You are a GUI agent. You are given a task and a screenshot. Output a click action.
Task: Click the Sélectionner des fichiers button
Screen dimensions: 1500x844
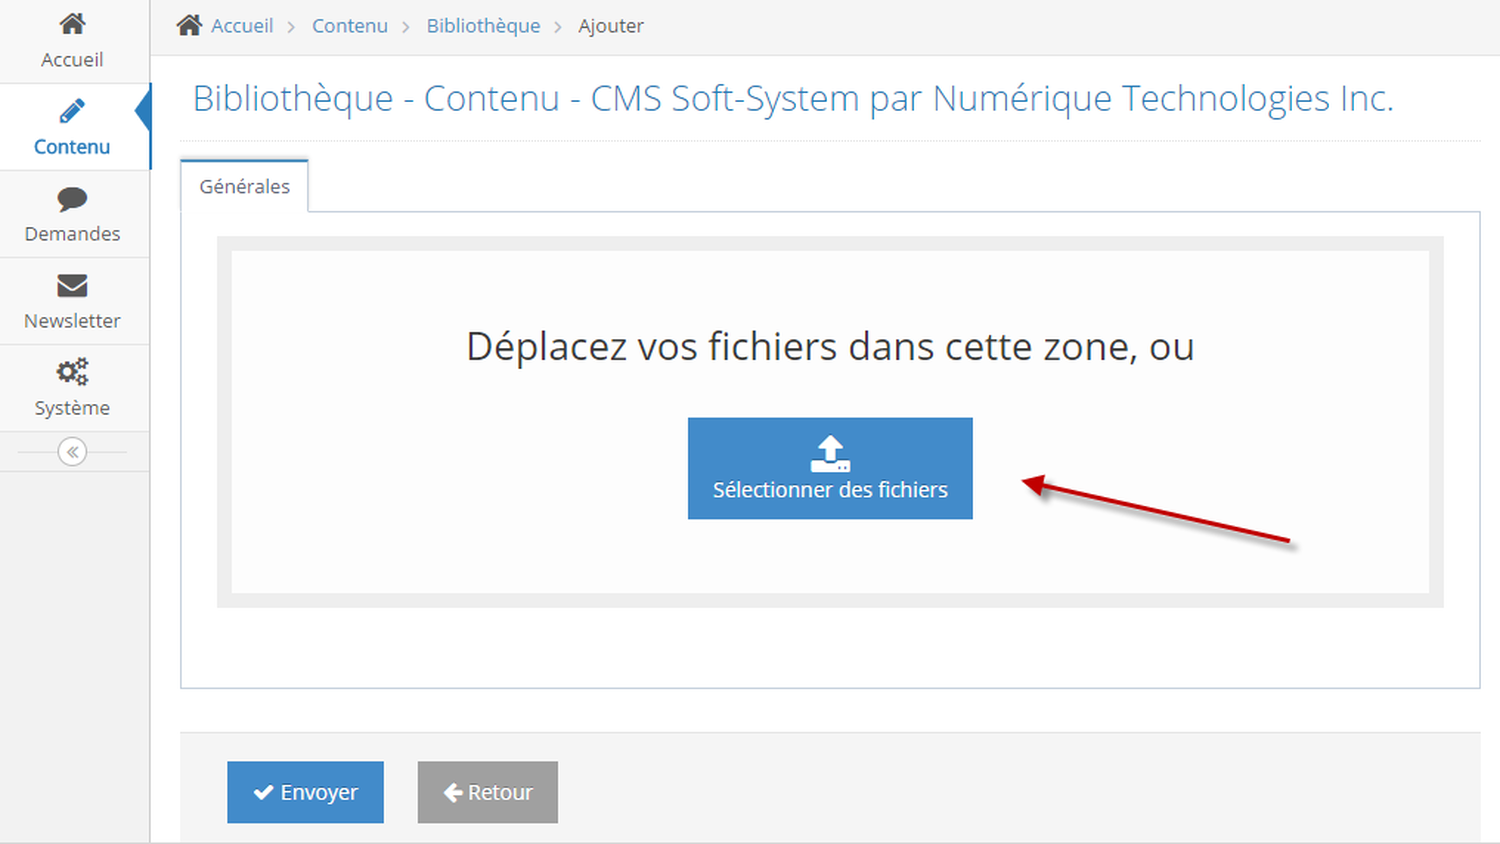pos(830,468)
